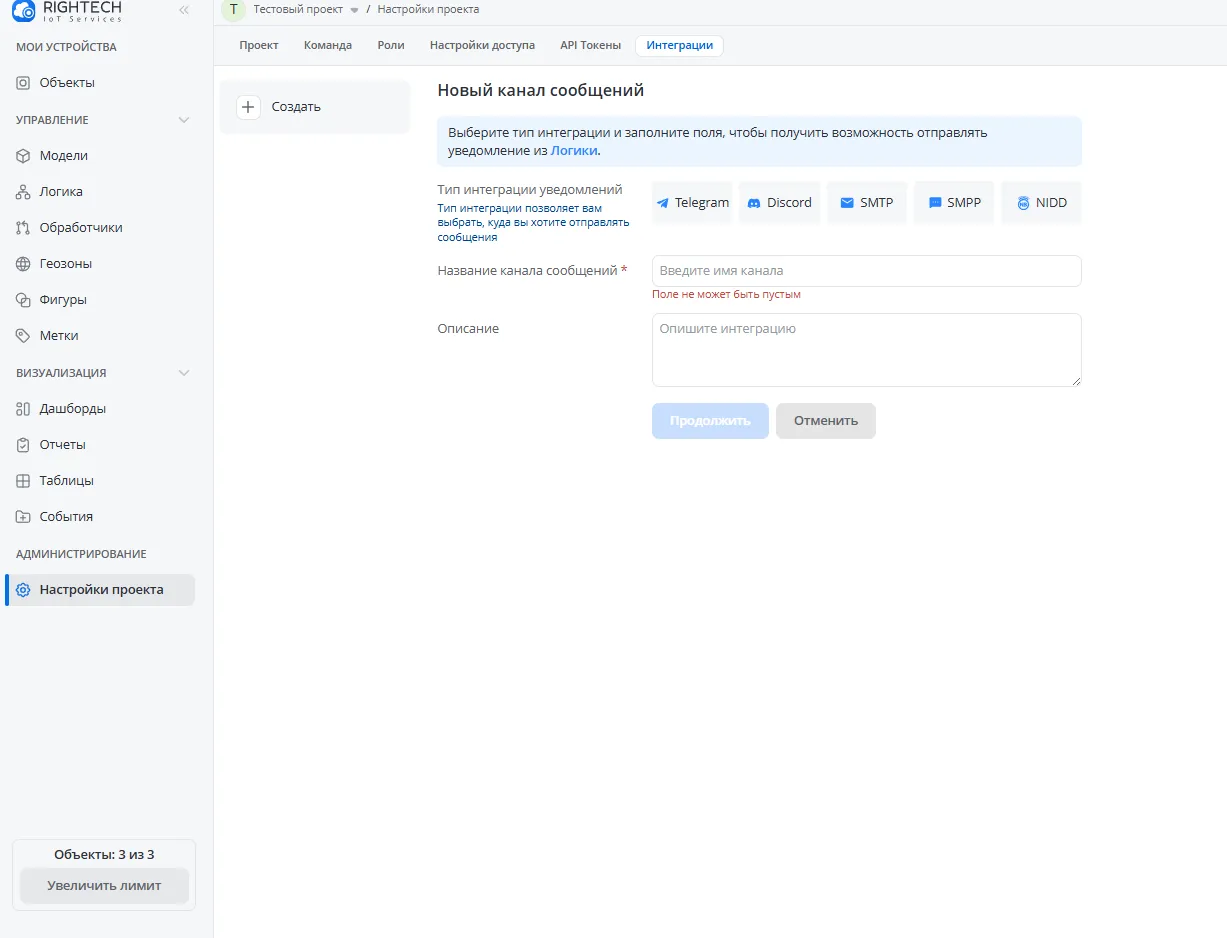
Task: Click the Rightech logo icon
Action: pyautogui.click(x=23, y=11)
